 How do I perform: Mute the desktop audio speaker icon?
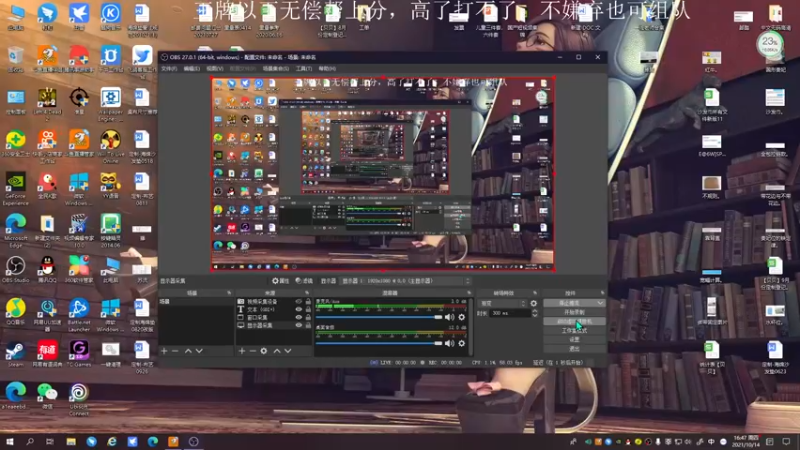coord(449,343)
